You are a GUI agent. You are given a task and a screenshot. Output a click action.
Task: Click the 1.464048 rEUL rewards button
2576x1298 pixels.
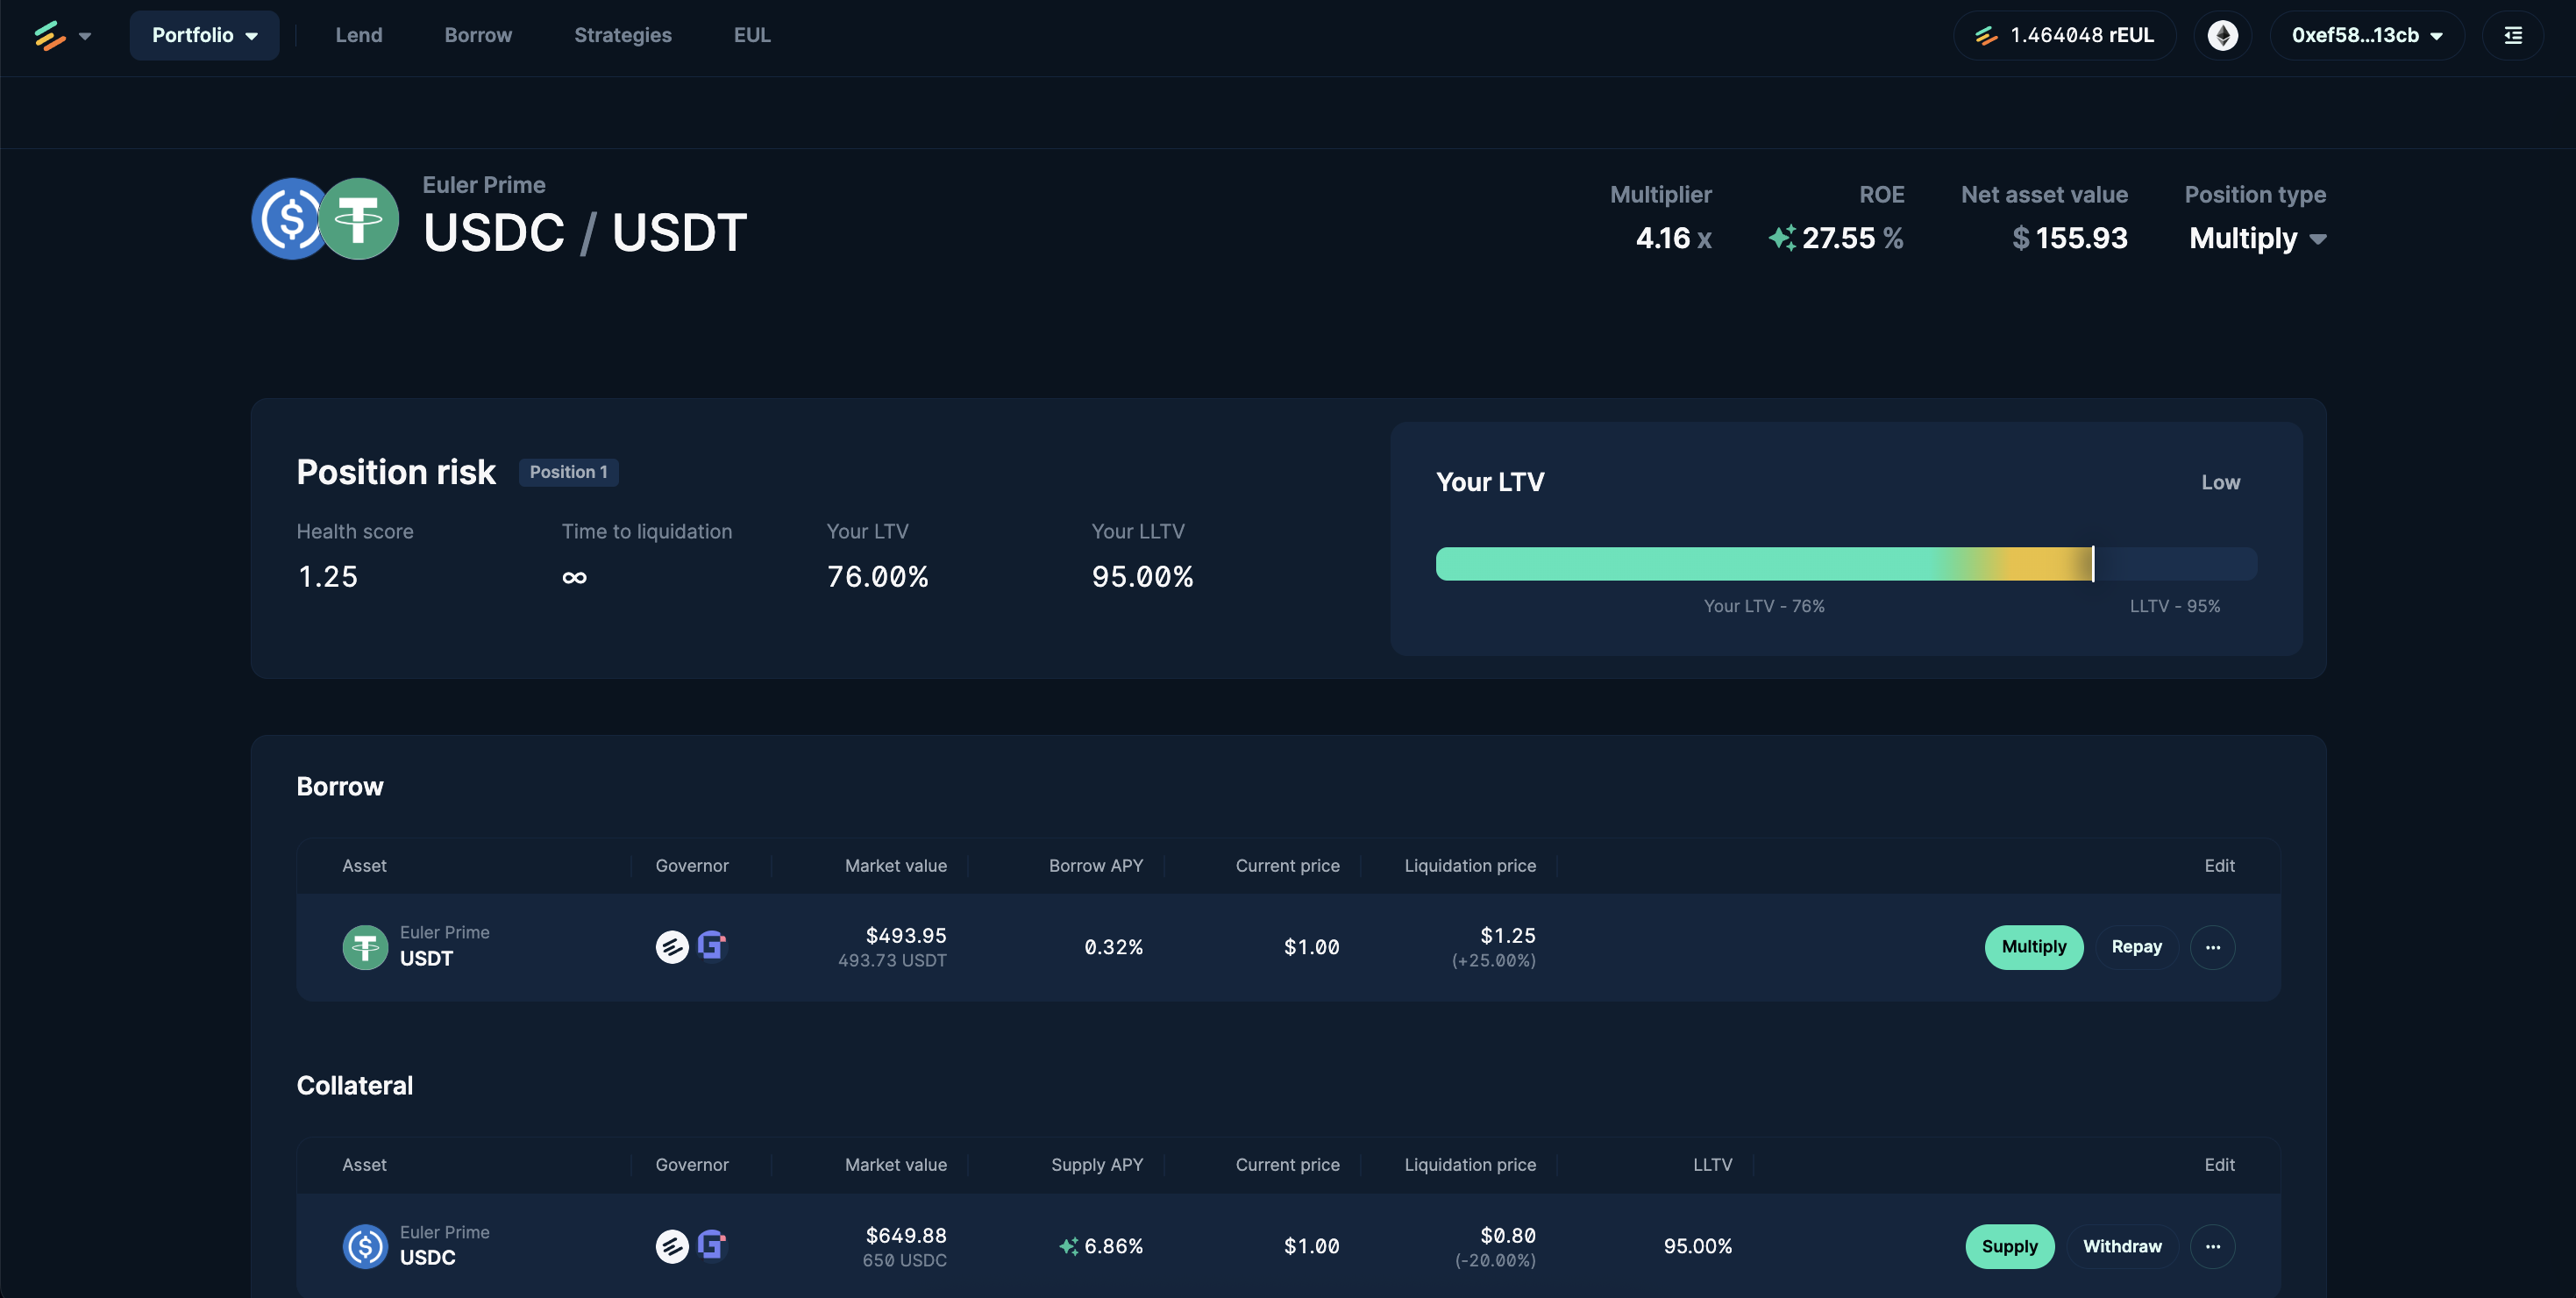click(x=2064, y=35)
